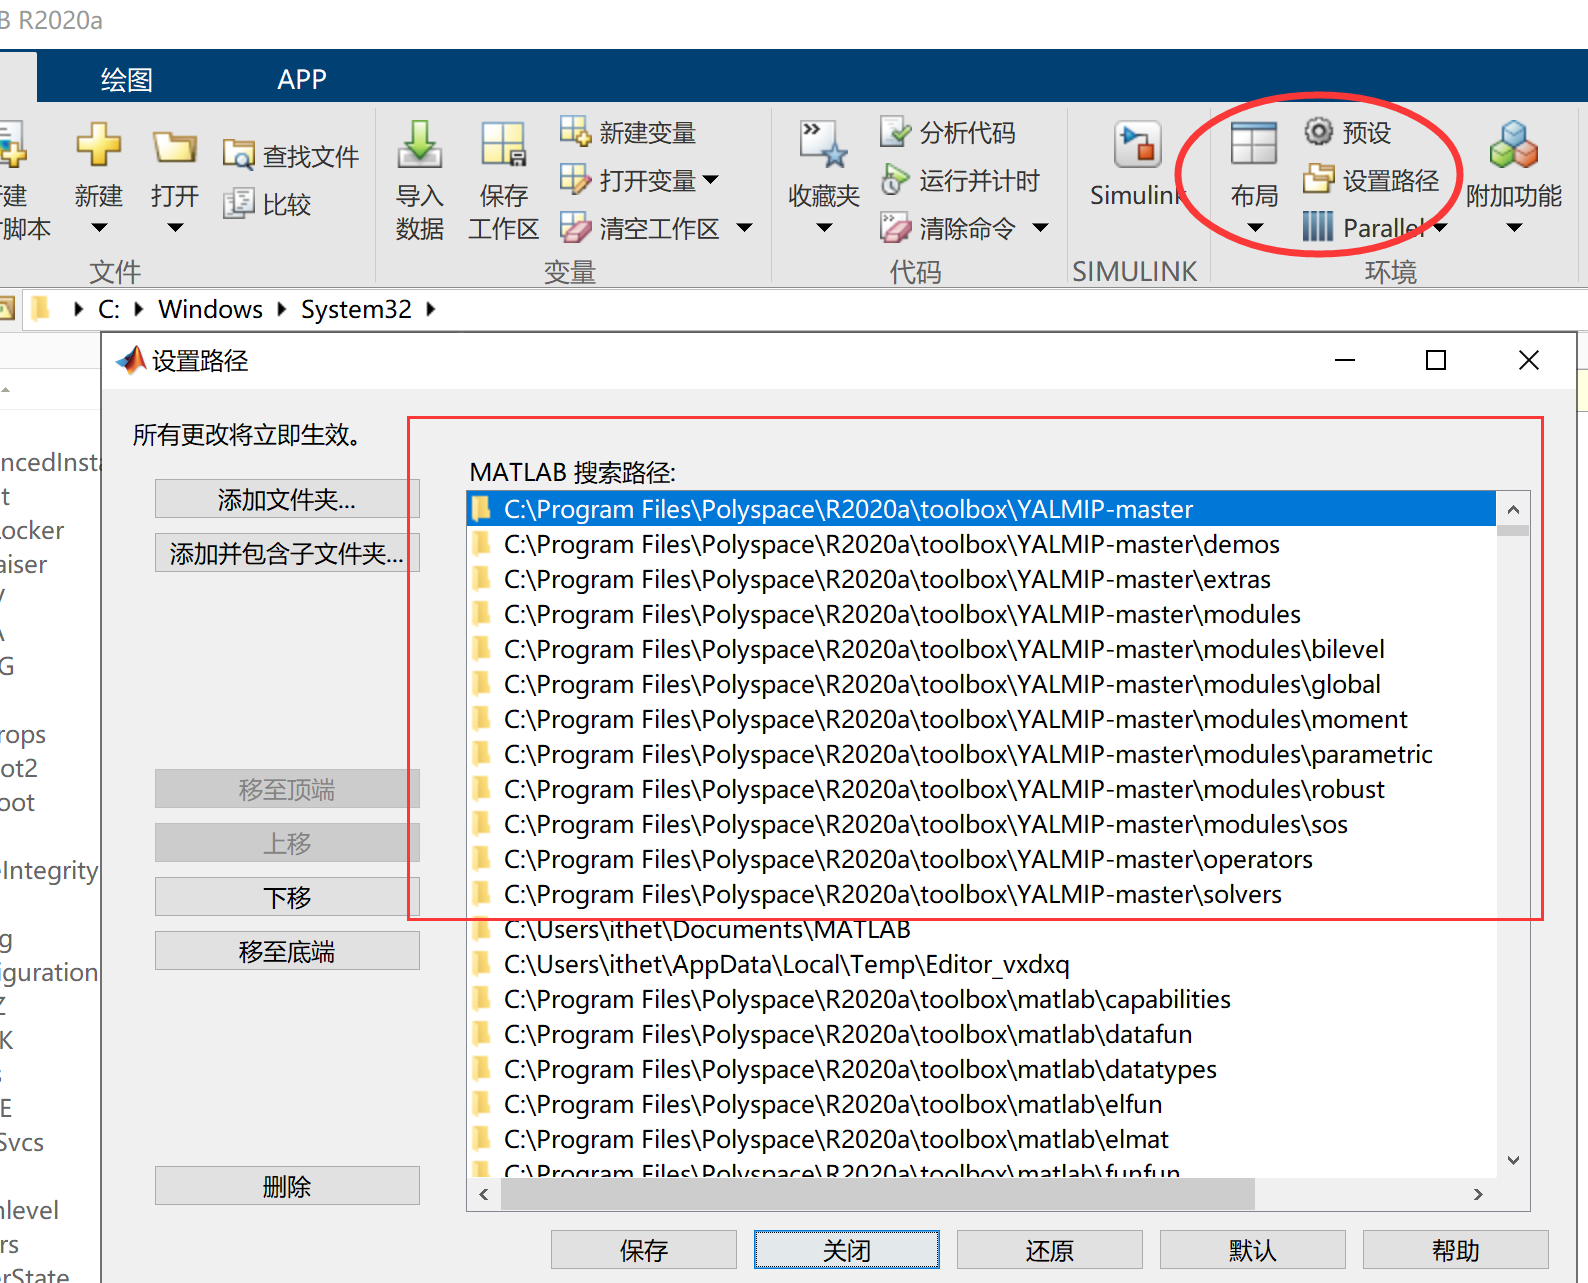Switch to the APP tab
1588x1283 pixels.
[x=302, y=79]
